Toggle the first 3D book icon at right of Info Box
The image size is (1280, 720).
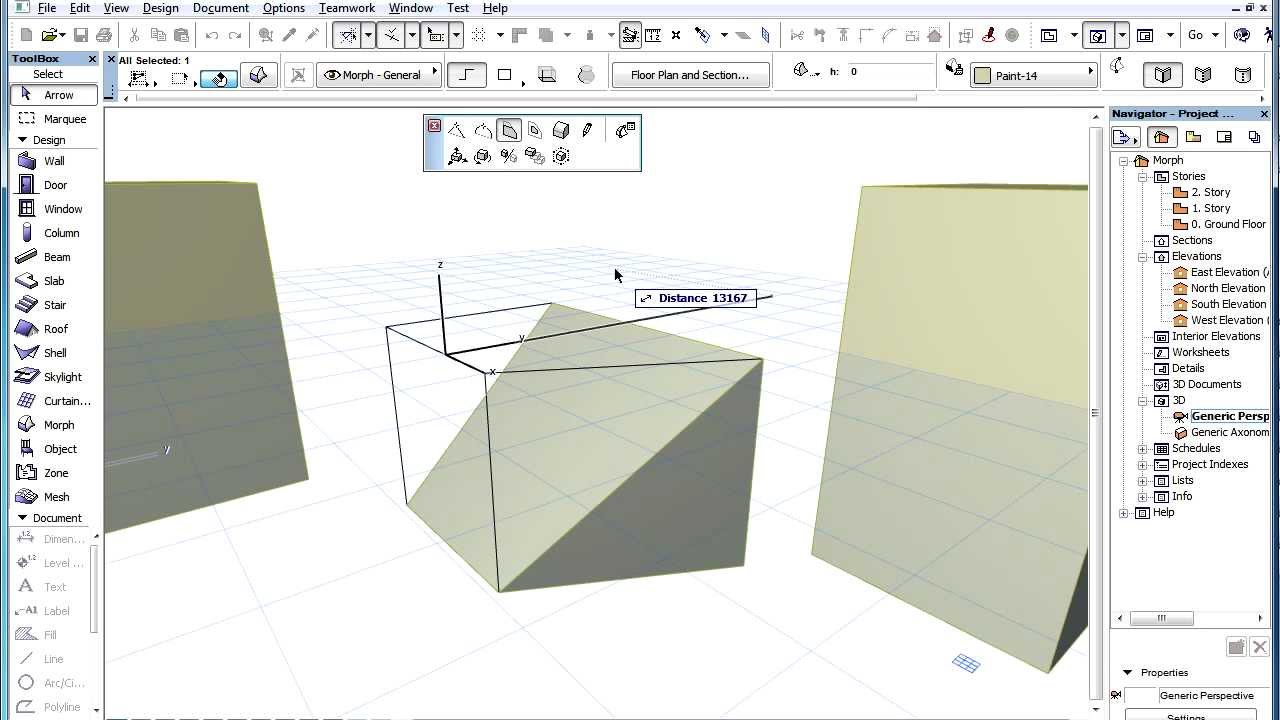(x=1163, y=75)
